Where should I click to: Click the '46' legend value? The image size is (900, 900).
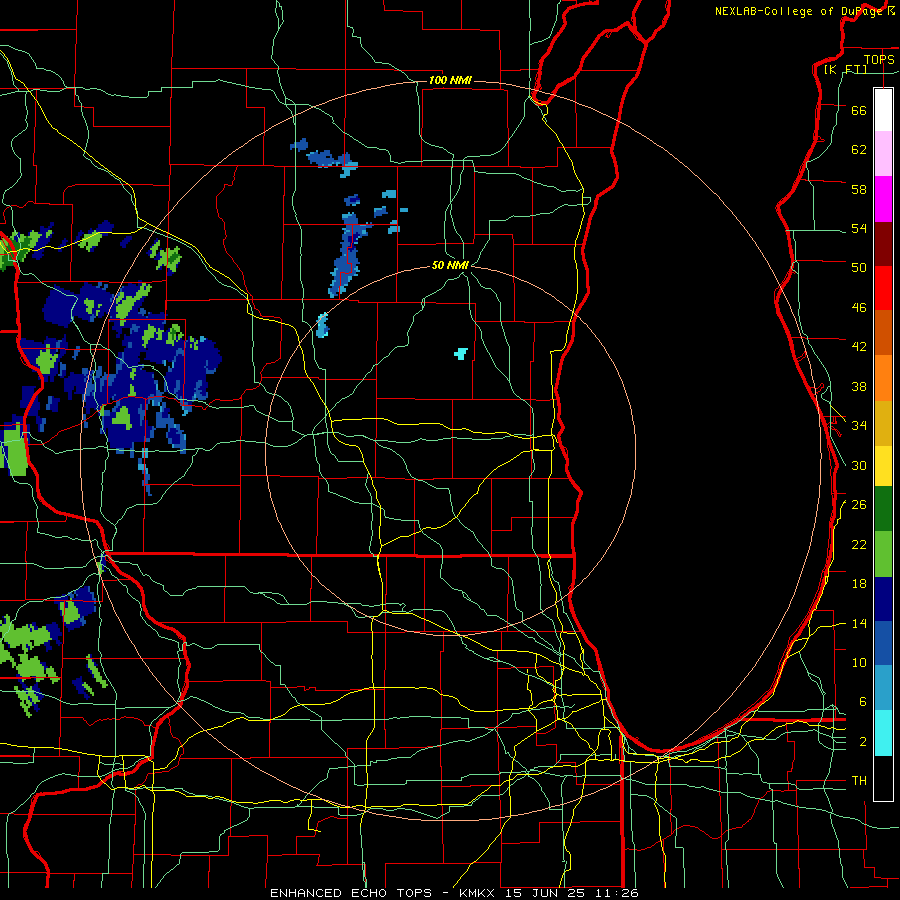pyautogui.click(x=859, y=308)
